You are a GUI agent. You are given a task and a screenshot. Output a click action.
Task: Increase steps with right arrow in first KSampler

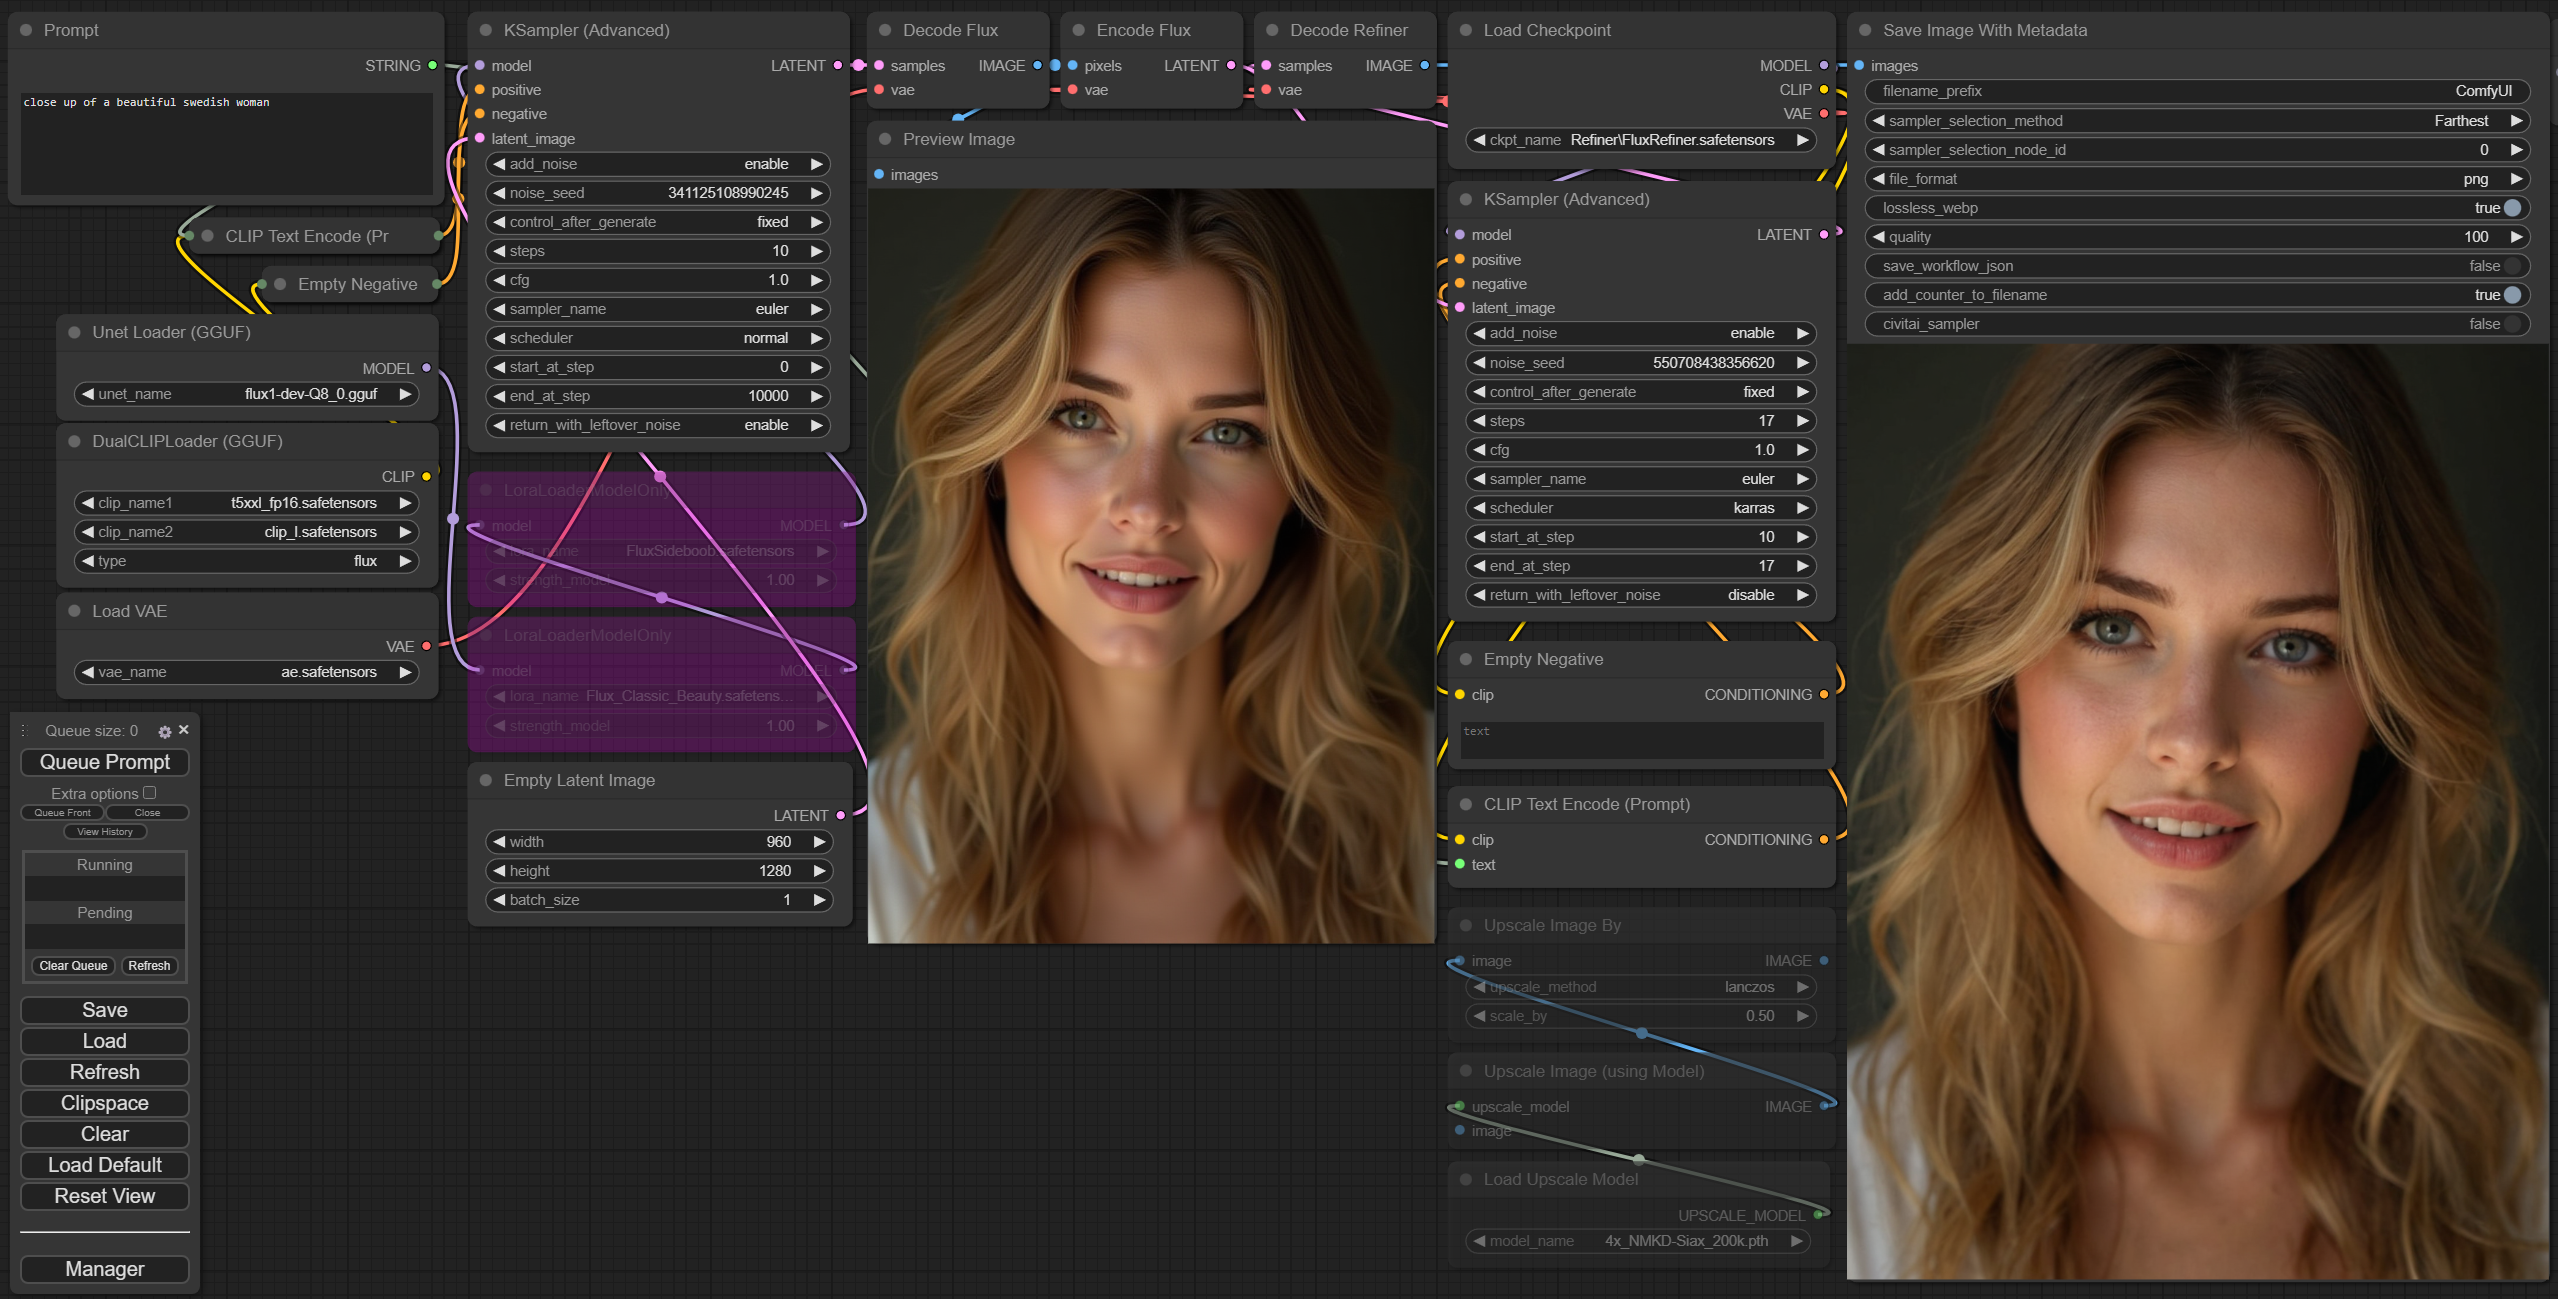click(817, 251)
